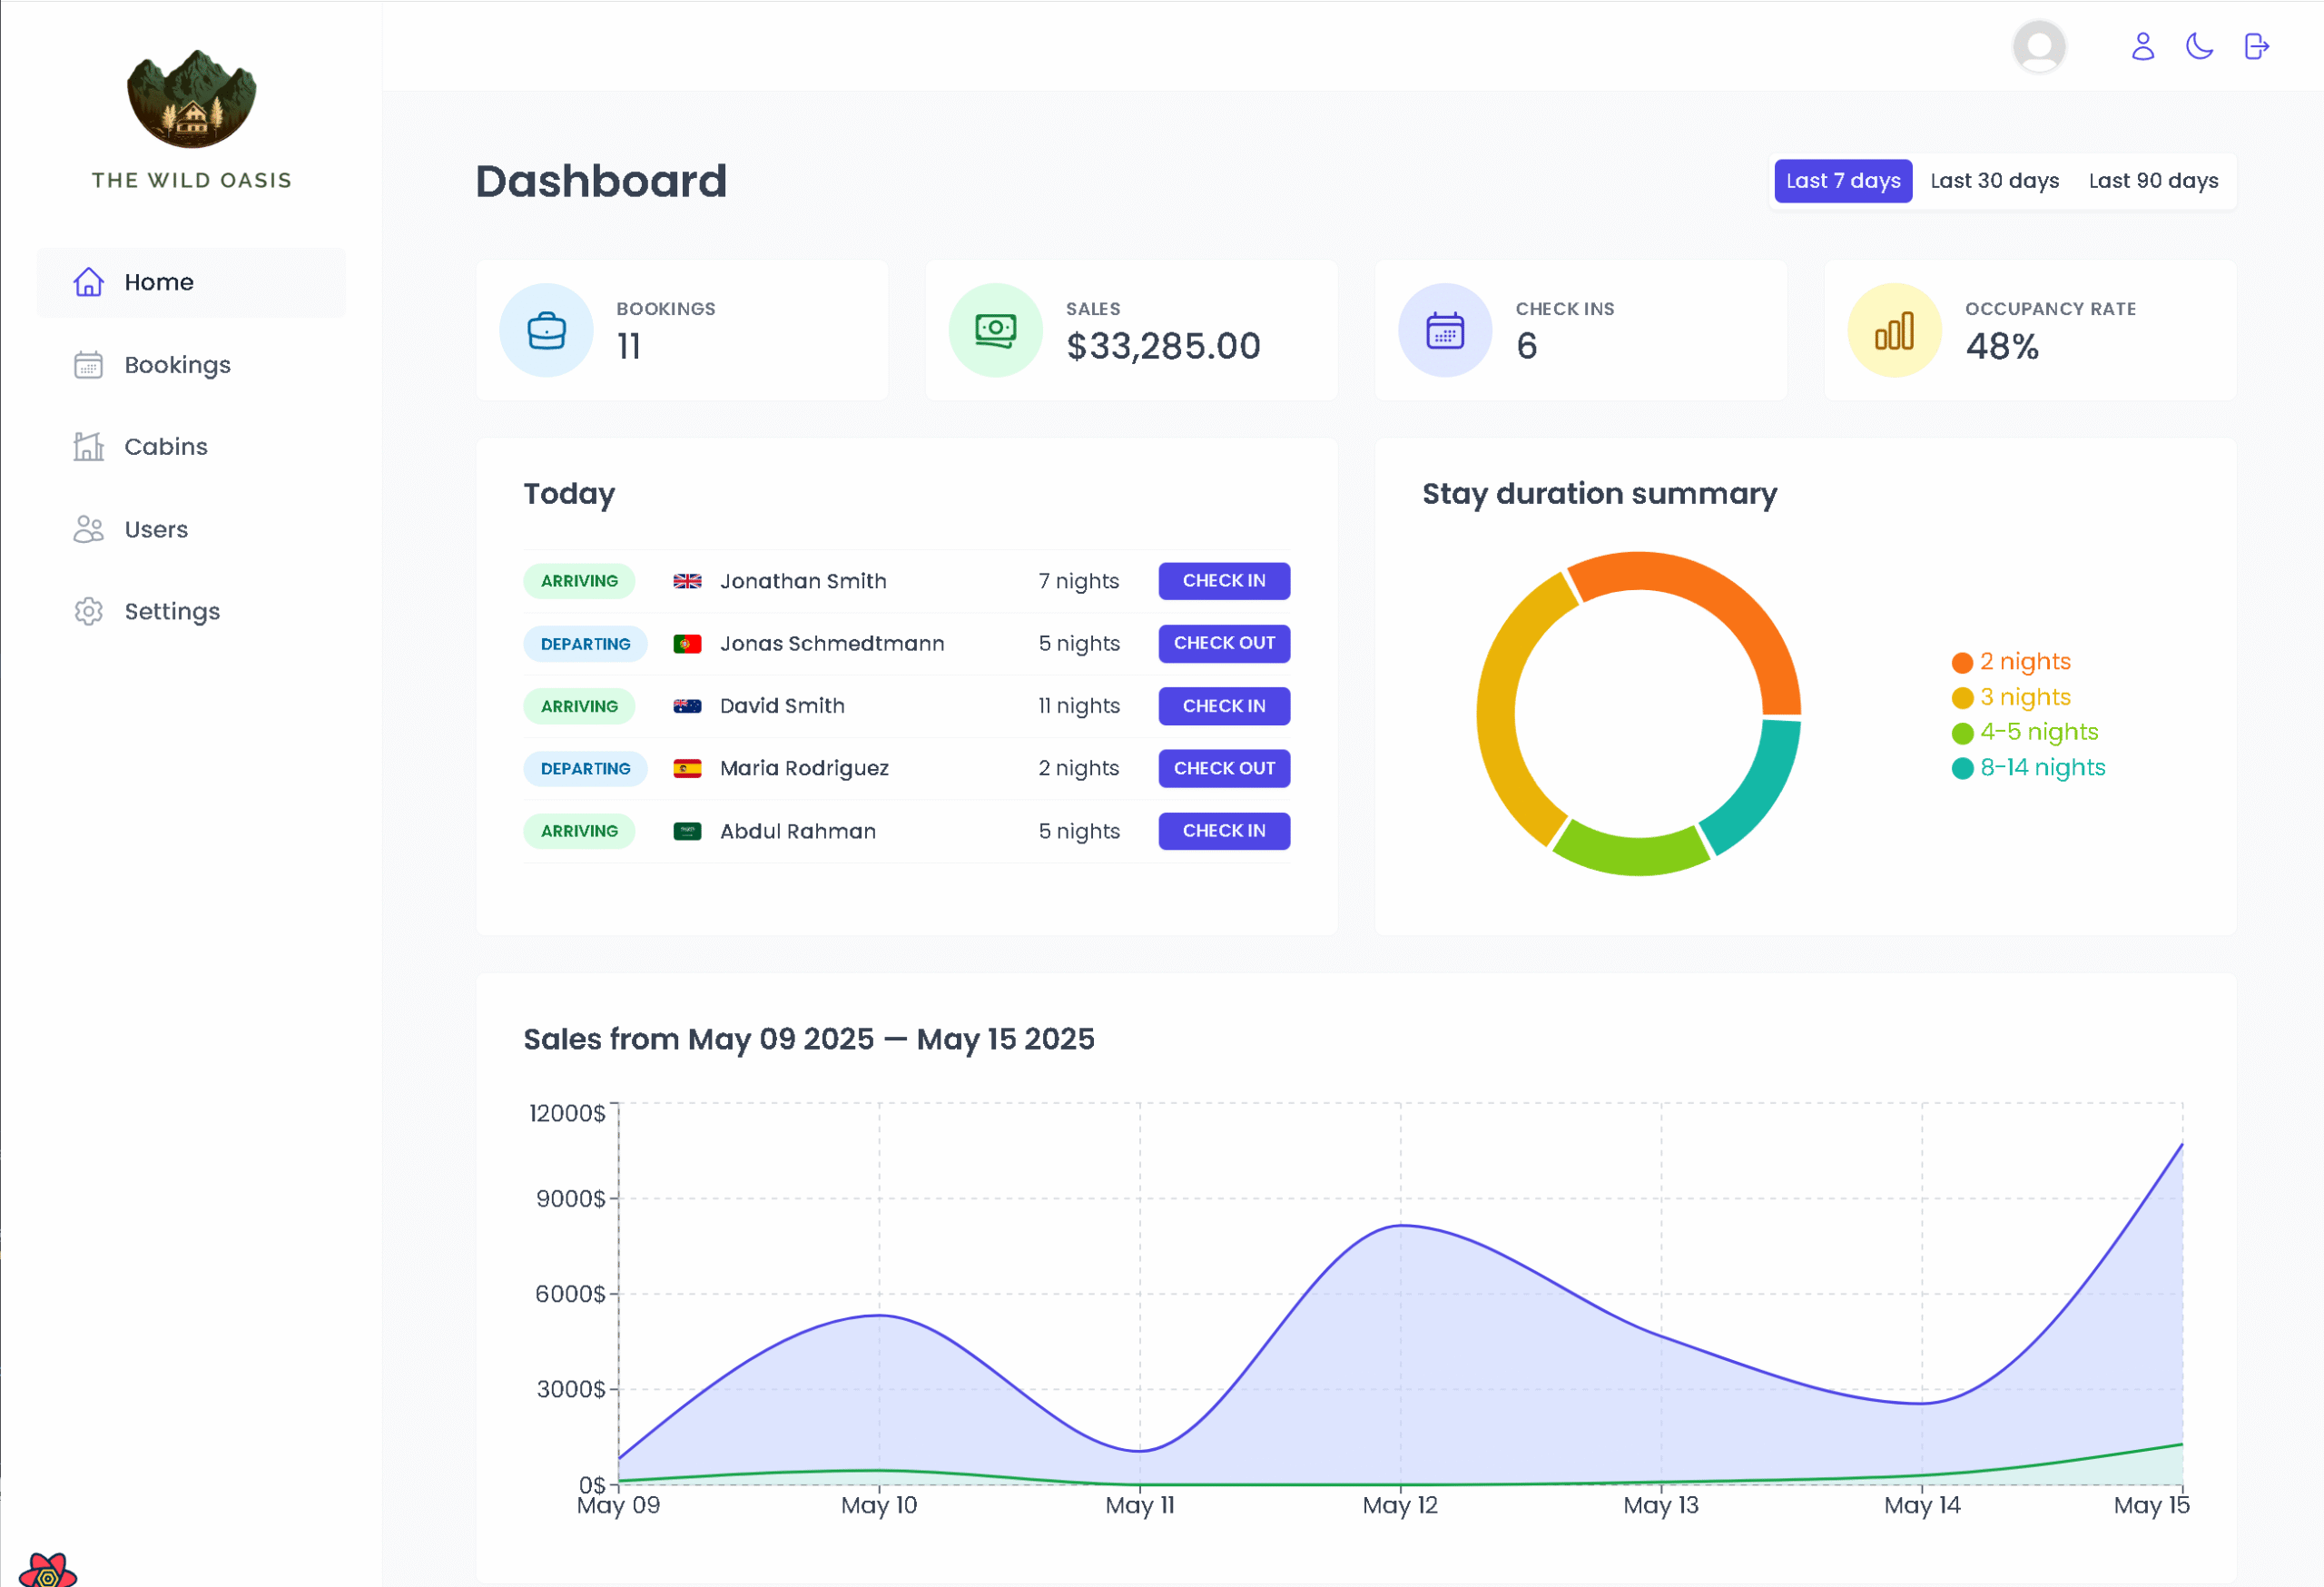
Task: Click the user avatar image
Action: click(2039, 46)
